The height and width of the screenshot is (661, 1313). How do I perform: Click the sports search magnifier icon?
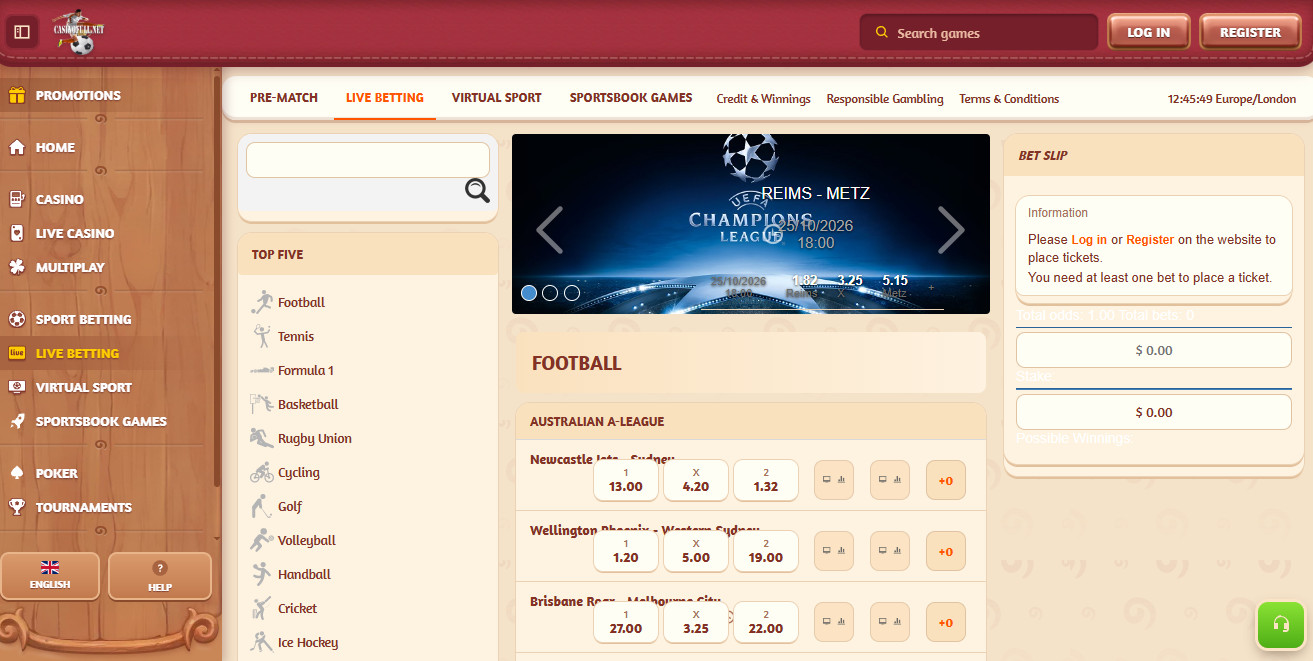(477, 191)
